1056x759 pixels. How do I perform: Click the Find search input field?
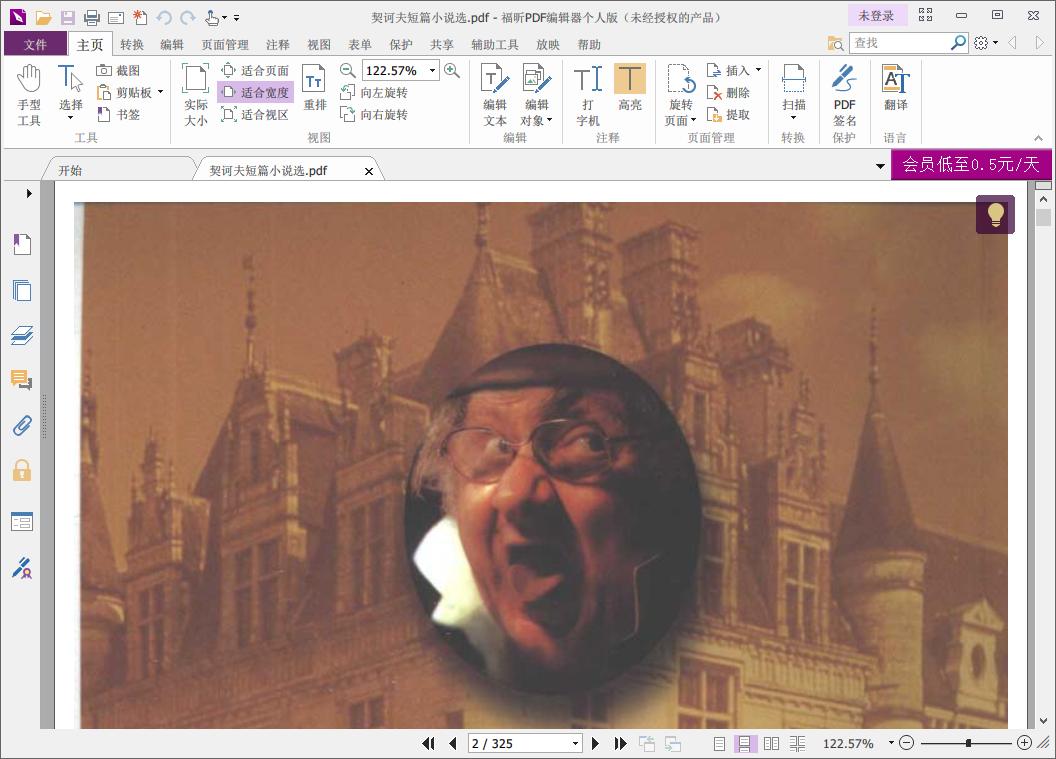point(898,43)
